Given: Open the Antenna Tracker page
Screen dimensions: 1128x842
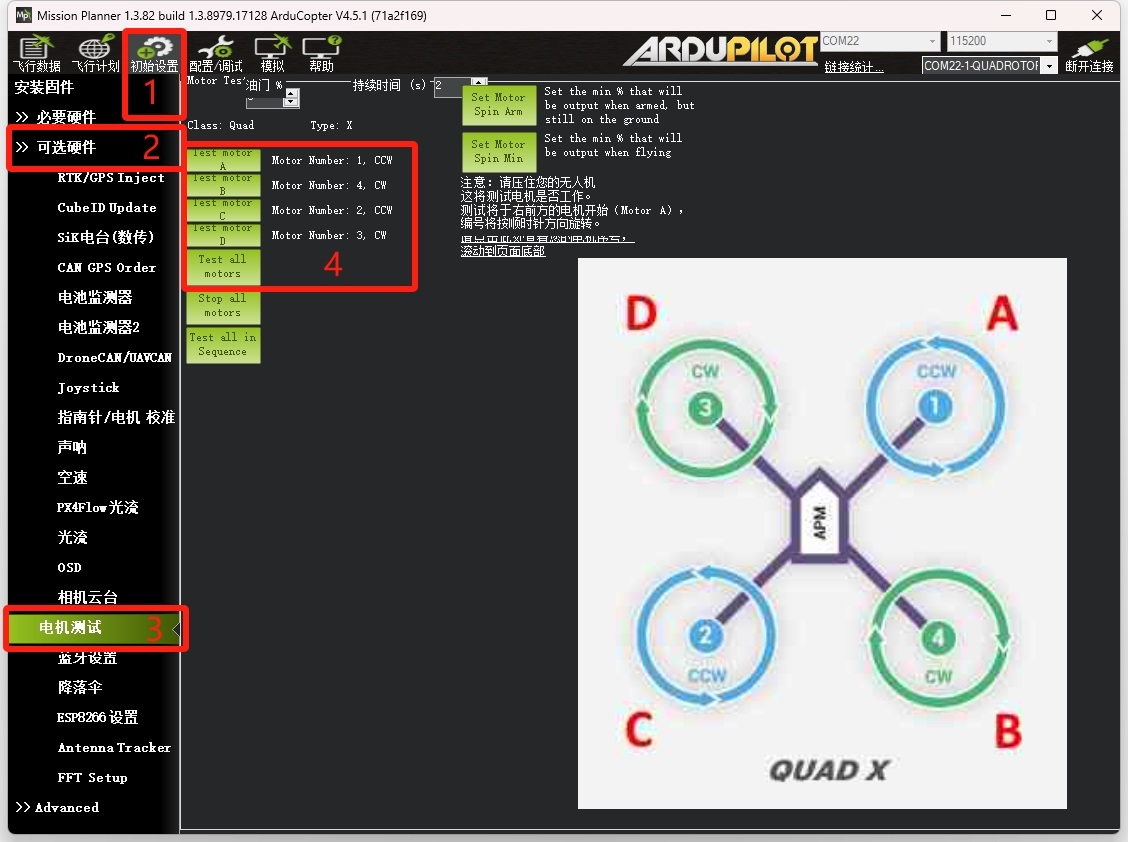Looking at the screenshot, I should (x=114, y=748).
